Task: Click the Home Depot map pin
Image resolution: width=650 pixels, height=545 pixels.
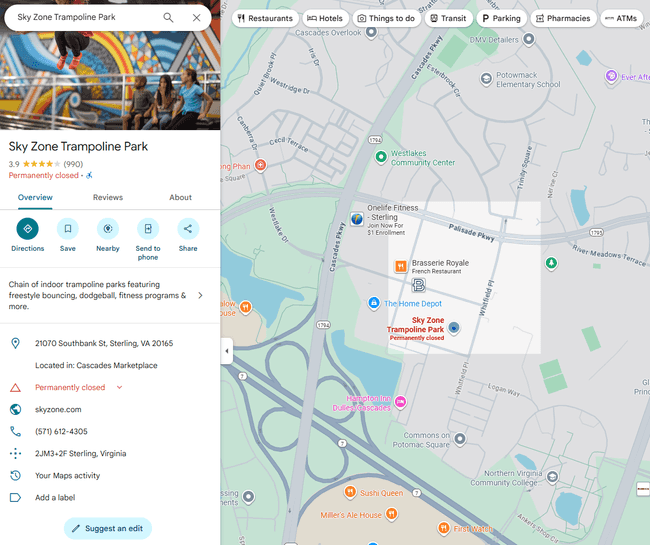Action: [374, 303]
